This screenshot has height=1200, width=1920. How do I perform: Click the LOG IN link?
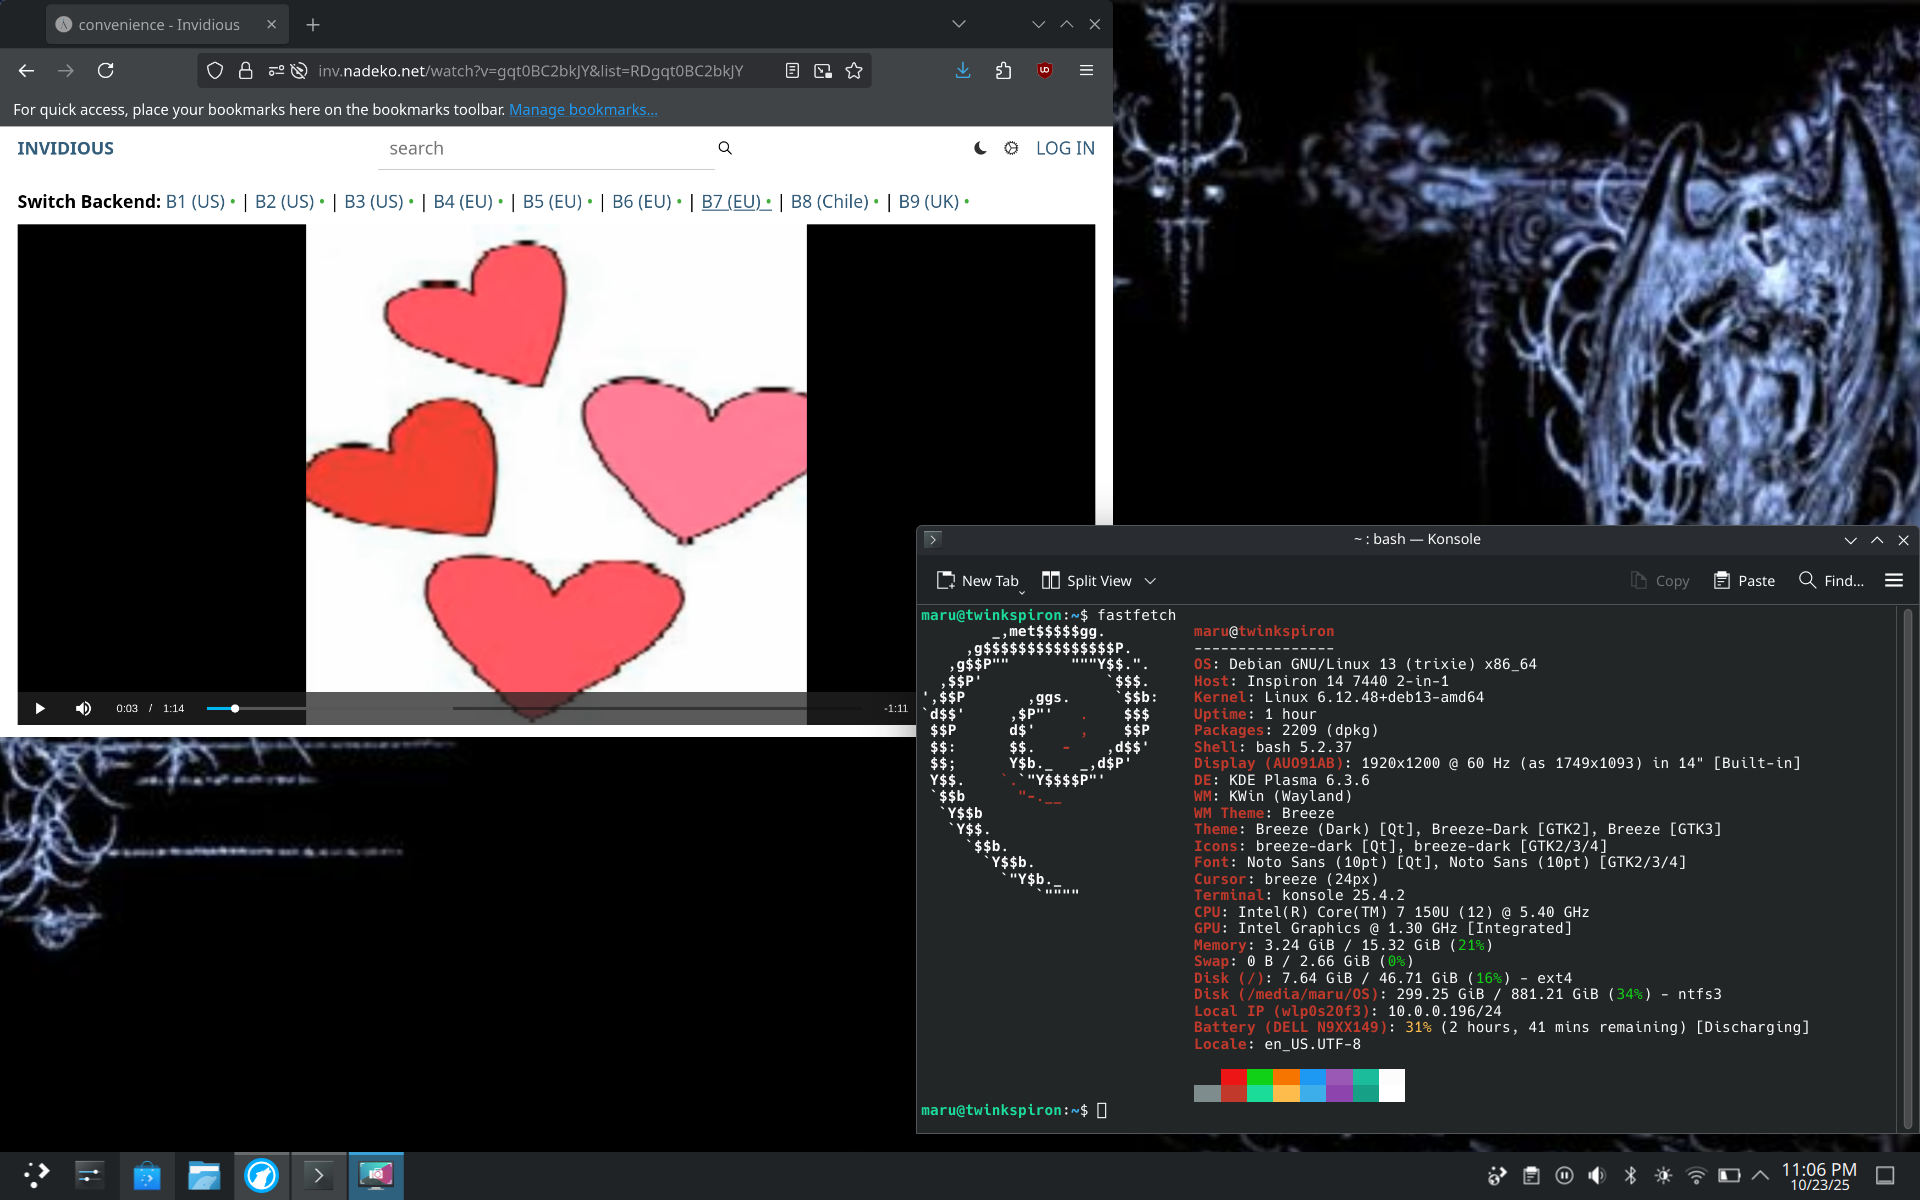[1065, 148]
